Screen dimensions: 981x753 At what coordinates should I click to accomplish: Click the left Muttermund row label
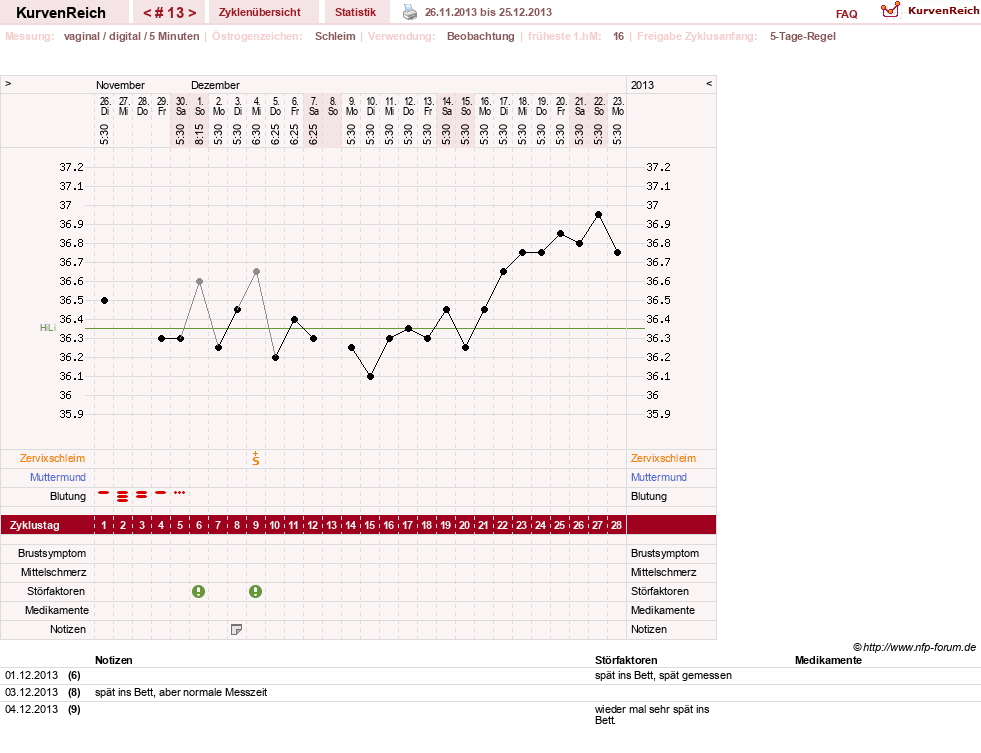click(x=58, y=477)
